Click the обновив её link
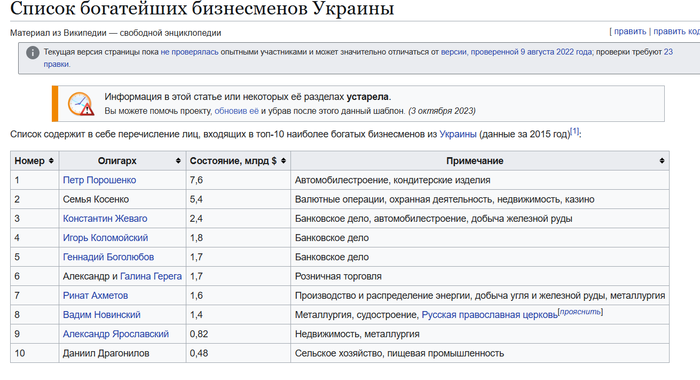This screenshot has height=380, width=700. (x=236, y=111)
